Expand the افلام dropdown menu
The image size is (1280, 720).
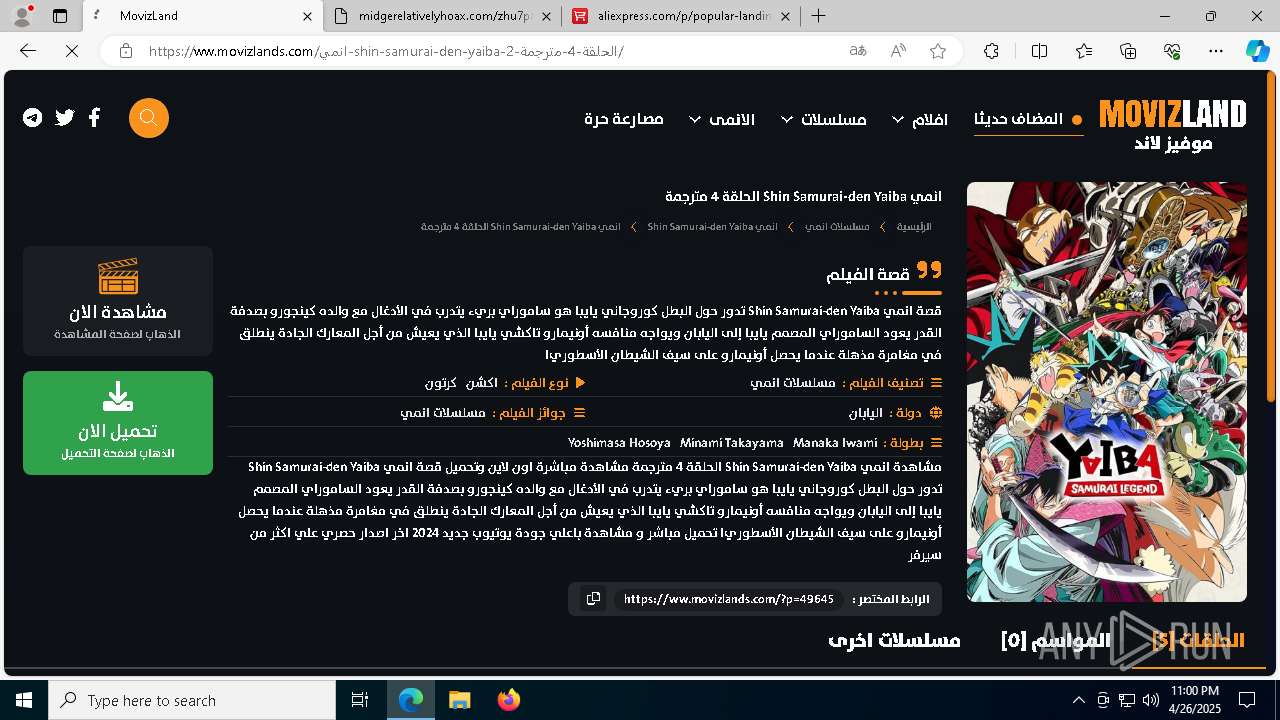(920, 119)
